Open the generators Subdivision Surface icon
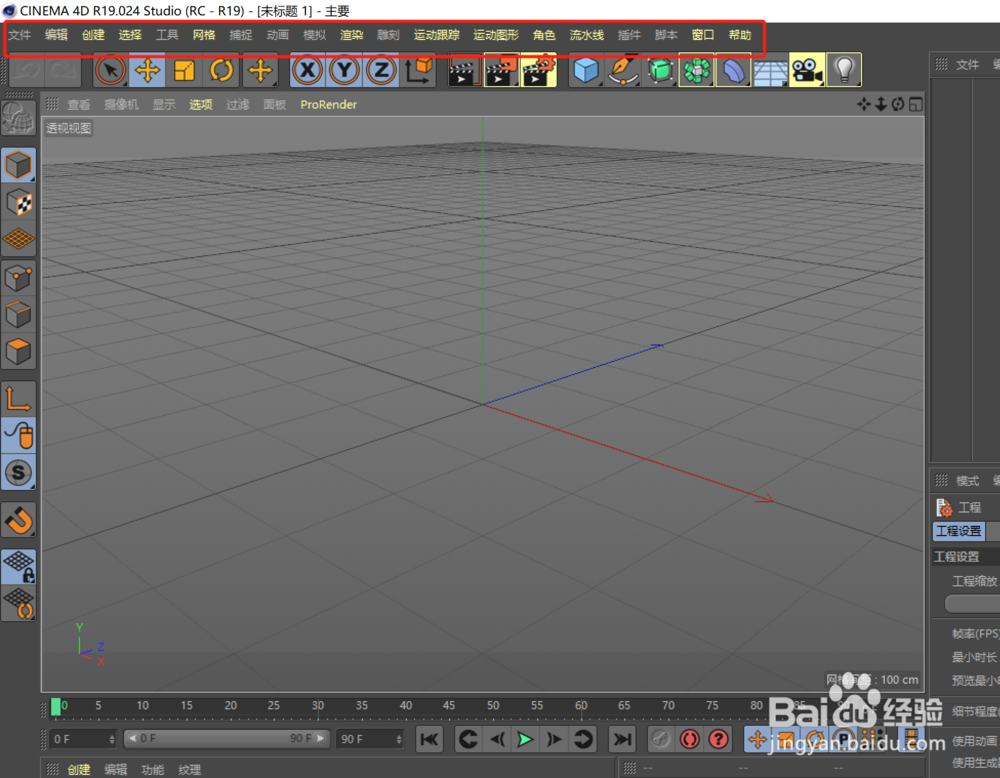Screen dimensions: 1000x778 coord(660,70)
